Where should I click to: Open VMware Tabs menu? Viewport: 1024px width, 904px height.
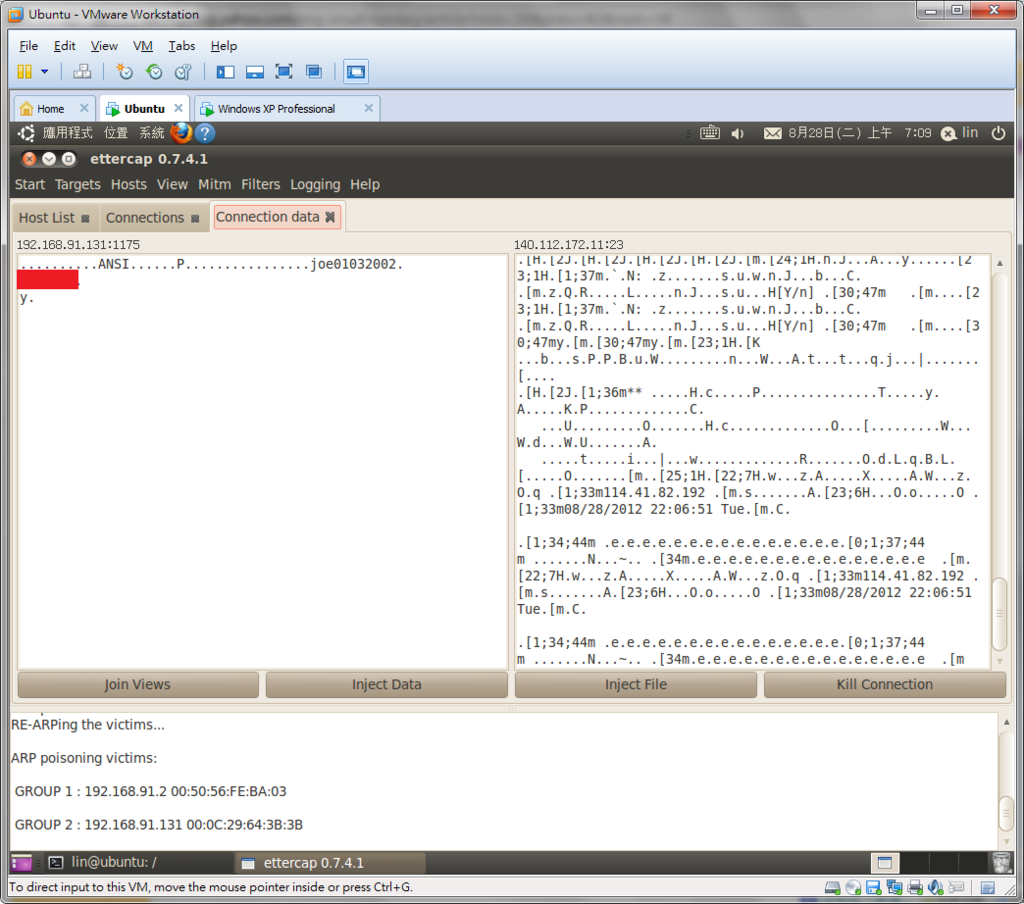[x=182, y=46]
